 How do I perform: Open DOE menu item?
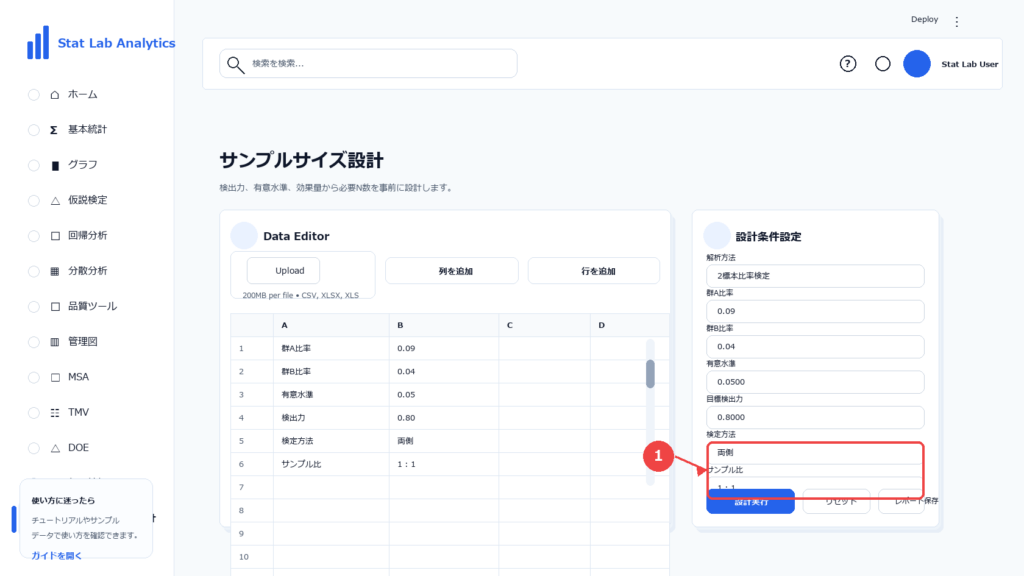[x=78, y=448]
